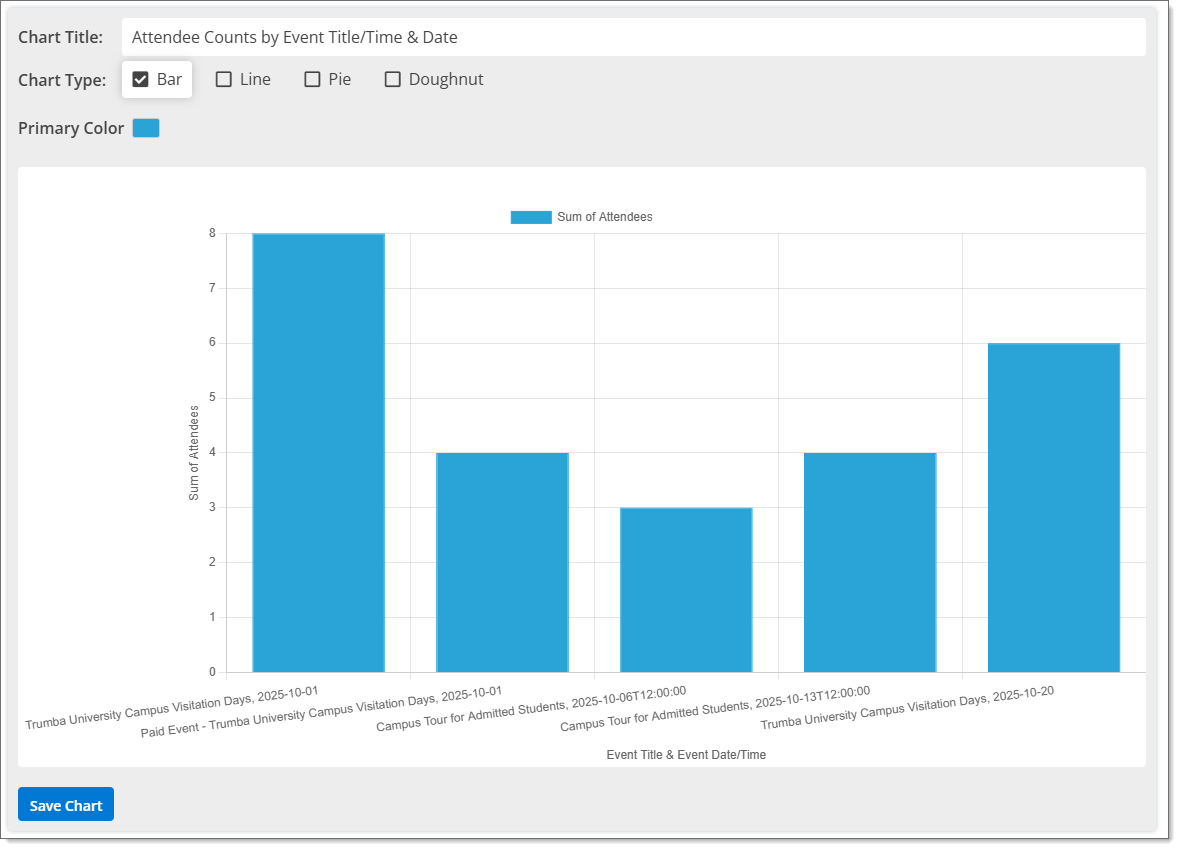Click the Sum of Attendees legend label
Screen dimensions: 1179x849
click(x=604, y=217)
